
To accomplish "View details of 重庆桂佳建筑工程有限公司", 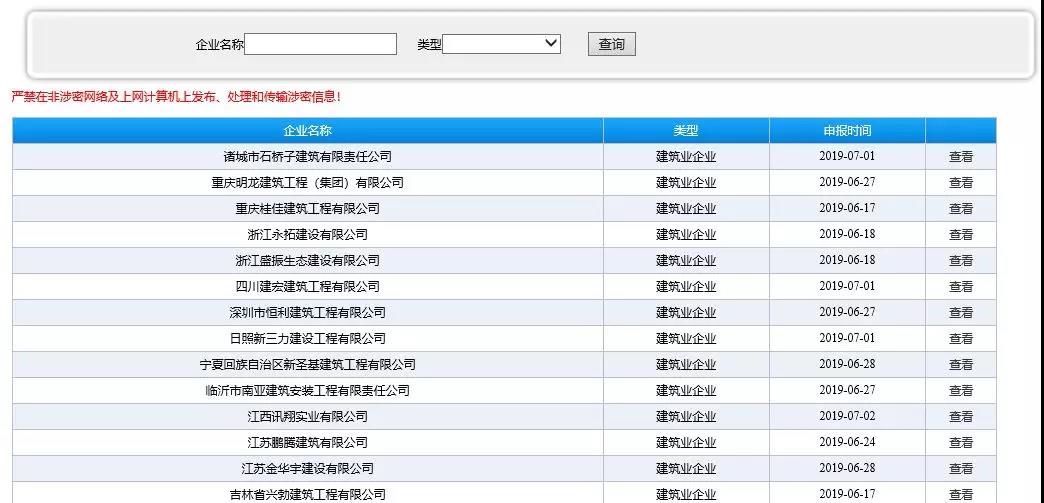I will [960, 209].
